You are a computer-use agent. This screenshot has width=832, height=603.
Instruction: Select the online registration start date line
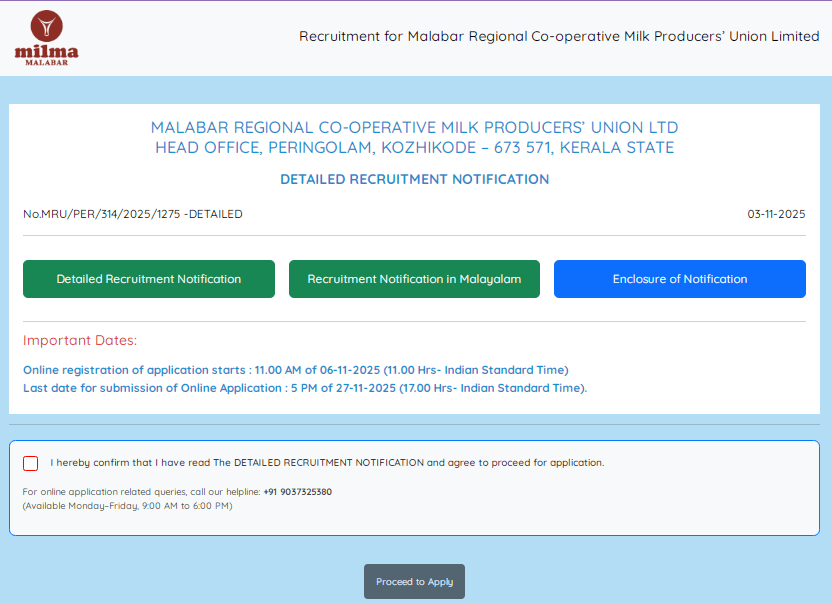pos(295,369)
